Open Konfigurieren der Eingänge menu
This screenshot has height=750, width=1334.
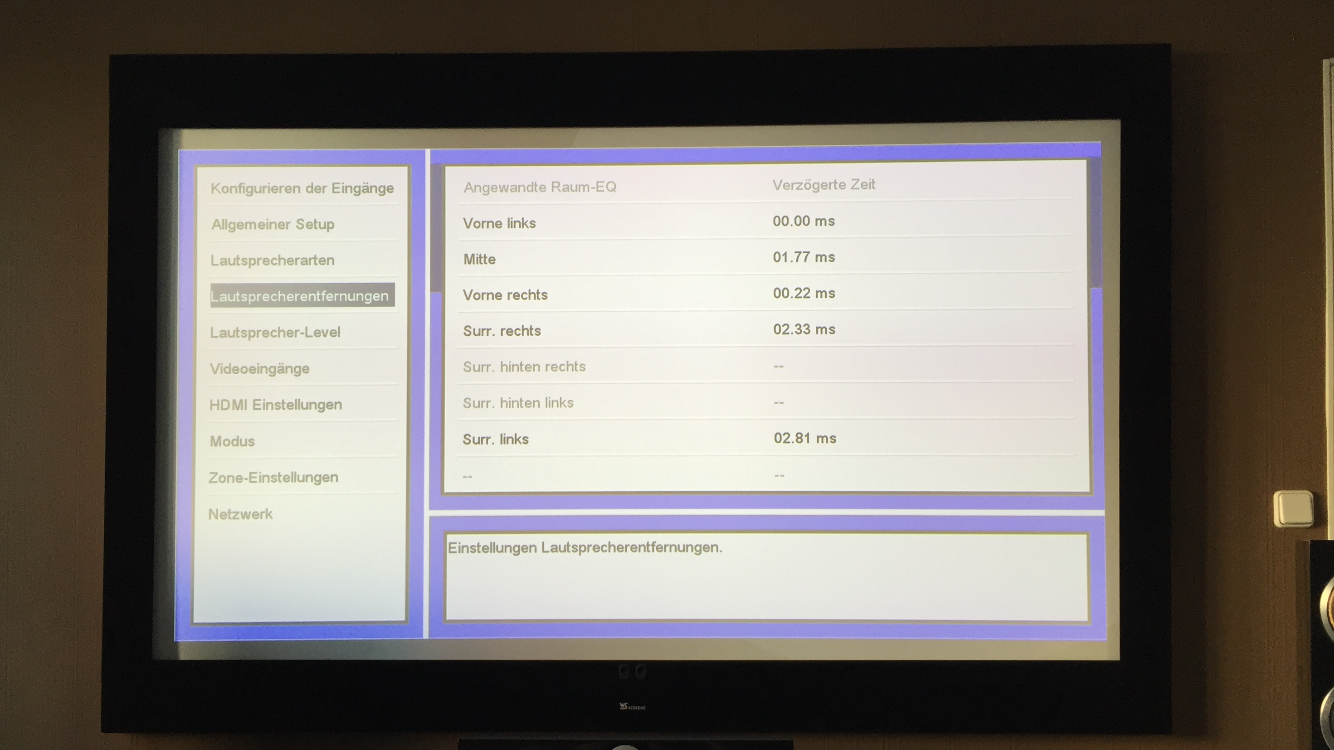302,188
